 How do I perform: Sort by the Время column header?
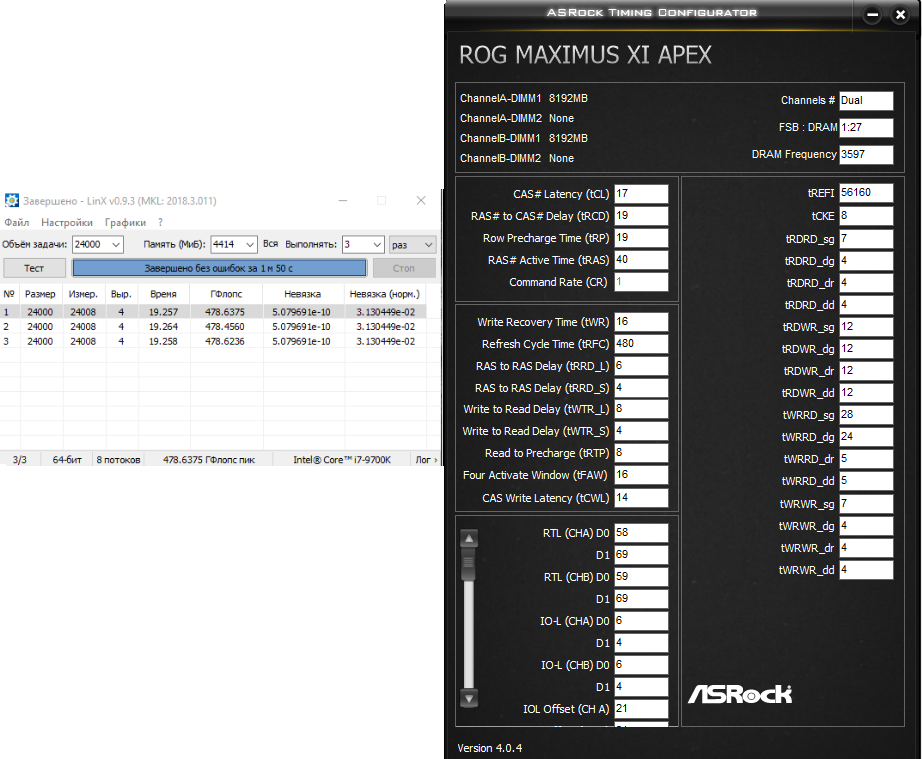pos(163,294)
